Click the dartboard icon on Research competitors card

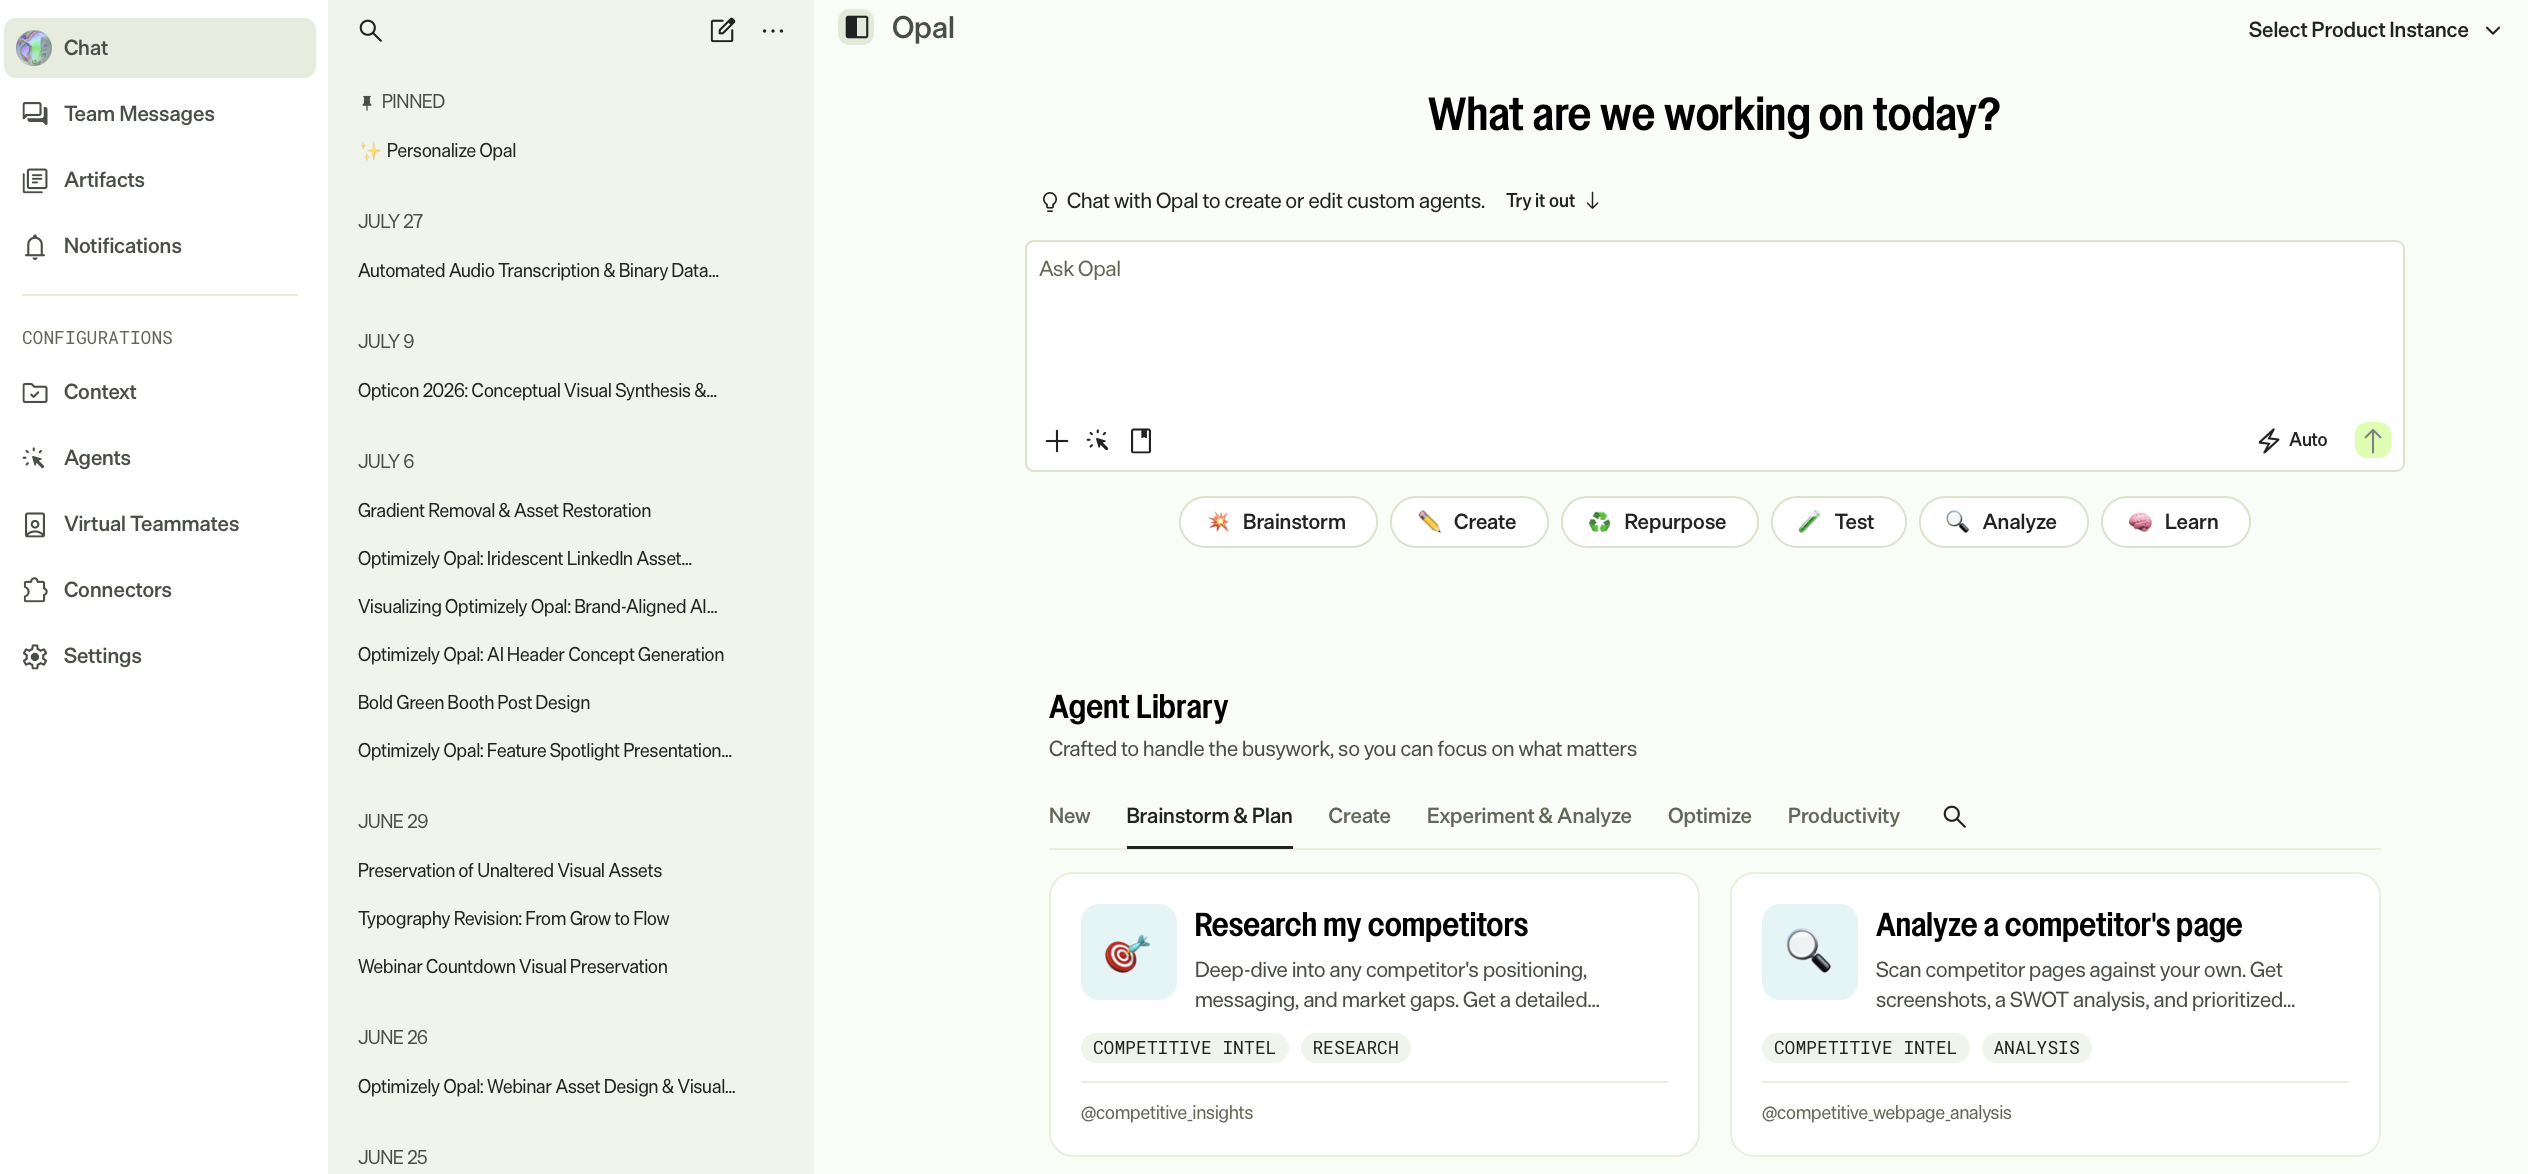[1128, 952]
